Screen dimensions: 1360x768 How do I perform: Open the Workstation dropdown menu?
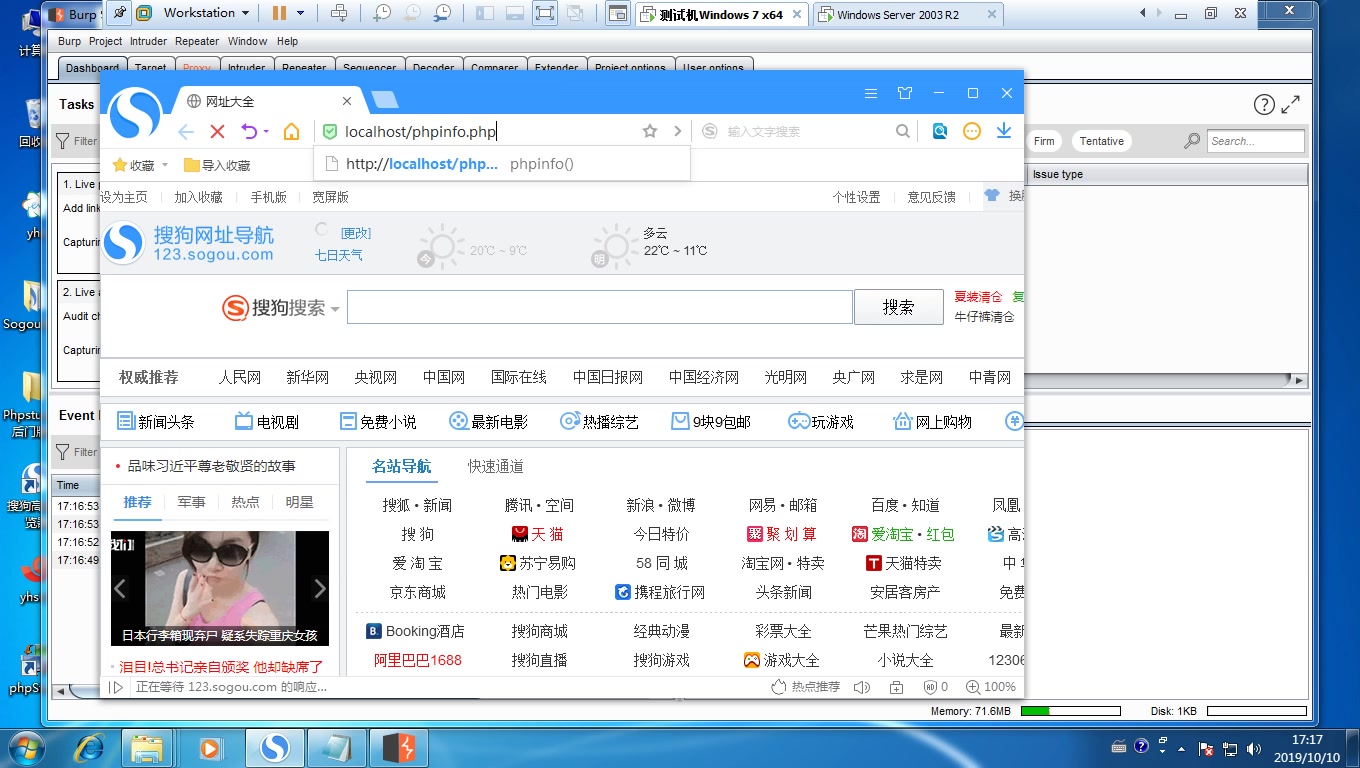pyautogui.click(x=207, y=13)
